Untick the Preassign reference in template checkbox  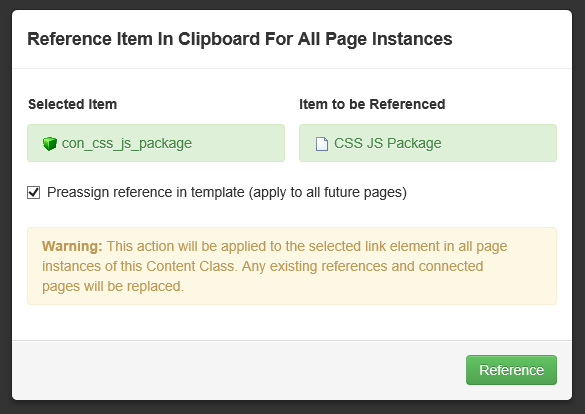[34, 192]
